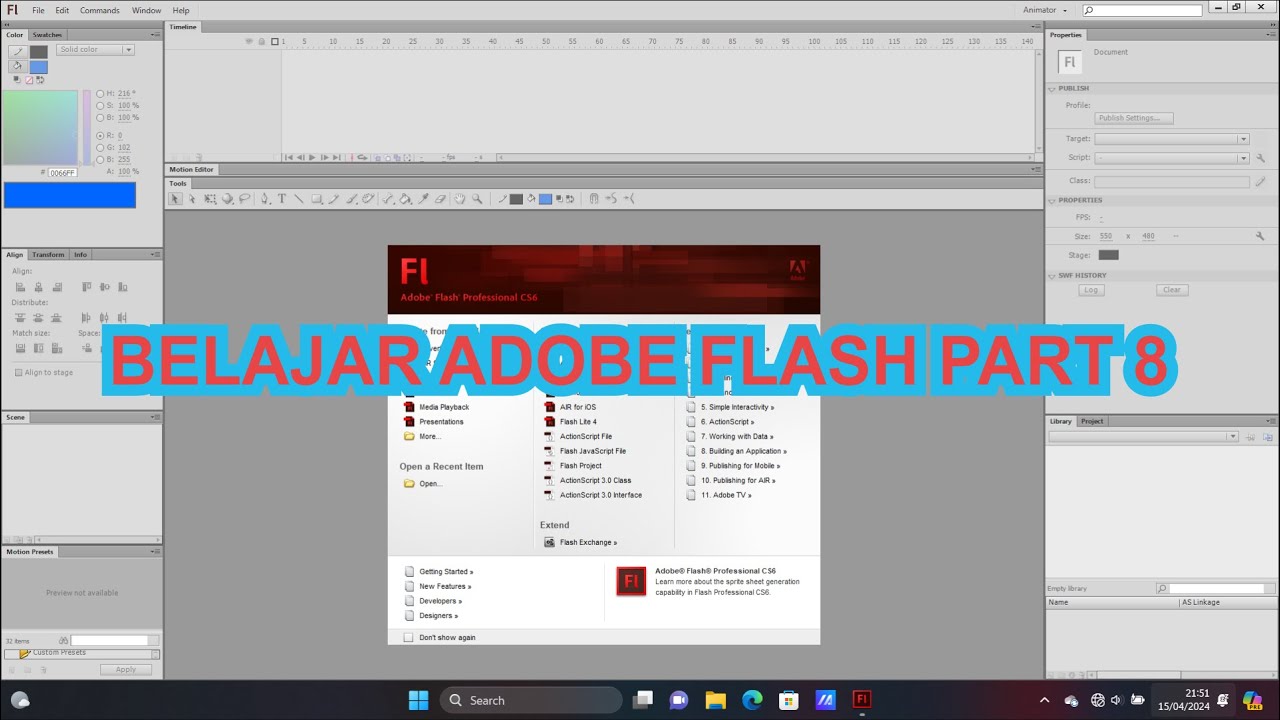Select the Line tool
Screen dimensions: 1280x720
click(298, 199)
